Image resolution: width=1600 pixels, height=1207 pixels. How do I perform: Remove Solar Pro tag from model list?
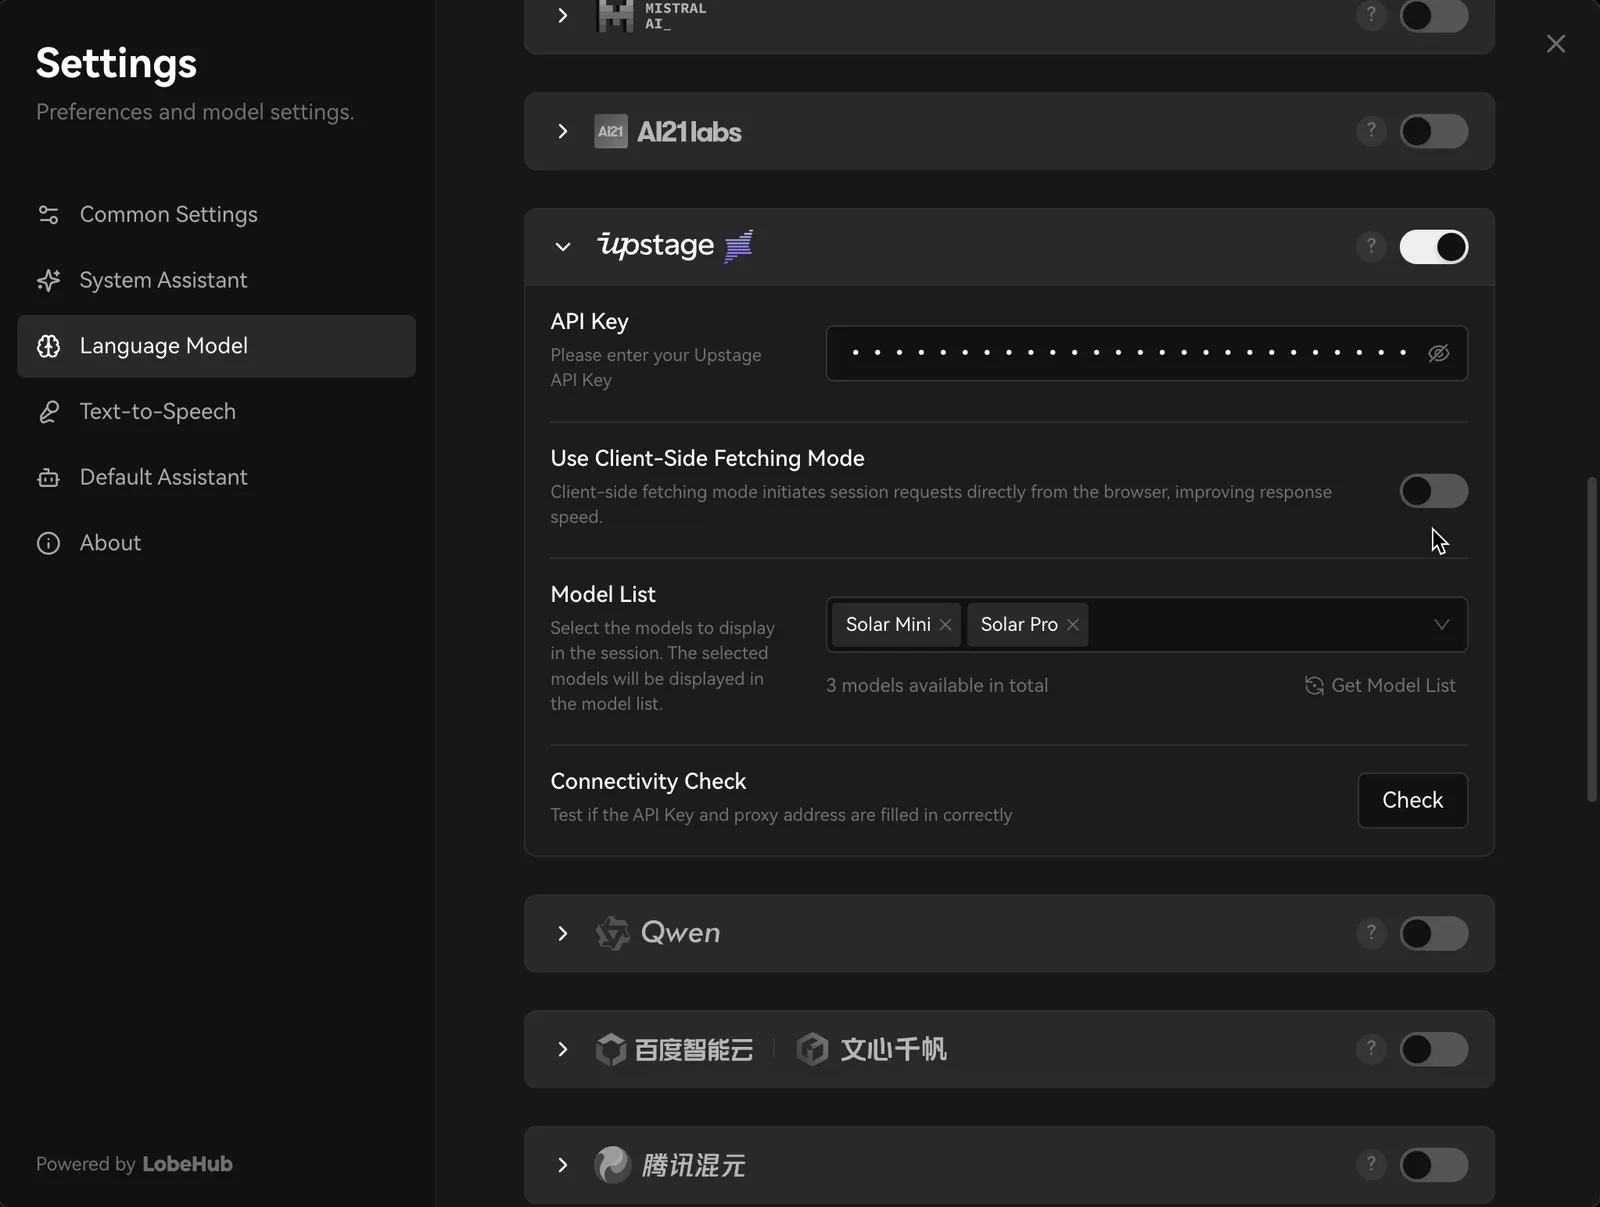tap(1073, 624)
